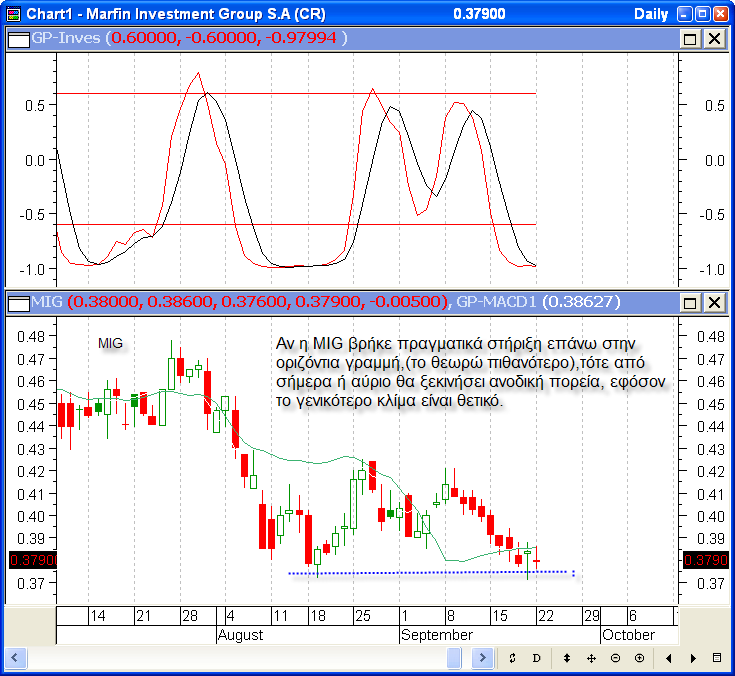Open the chart options icon at far right of toolbar
Image resolution: width=735 pixels, height=676 pixels.
pyautogui.click(x=717, y=658)
